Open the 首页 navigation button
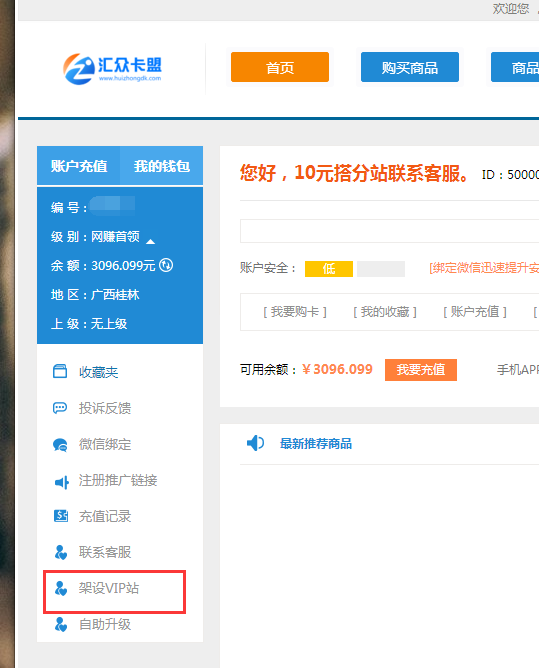This screenshot has width=539, height=668. click(280, 67)
